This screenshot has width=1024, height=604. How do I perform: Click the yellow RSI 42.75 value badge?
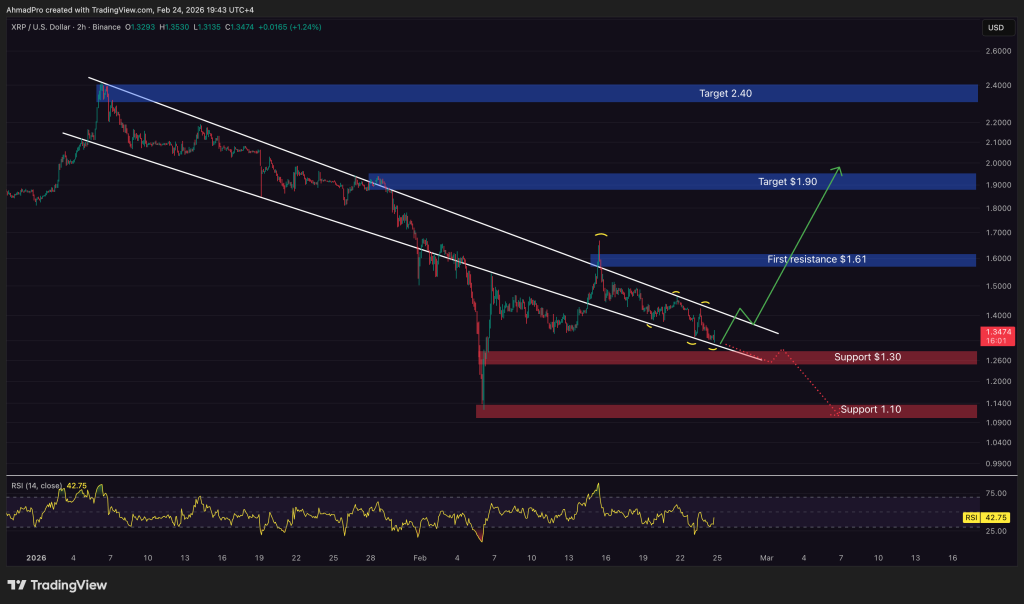994,517
